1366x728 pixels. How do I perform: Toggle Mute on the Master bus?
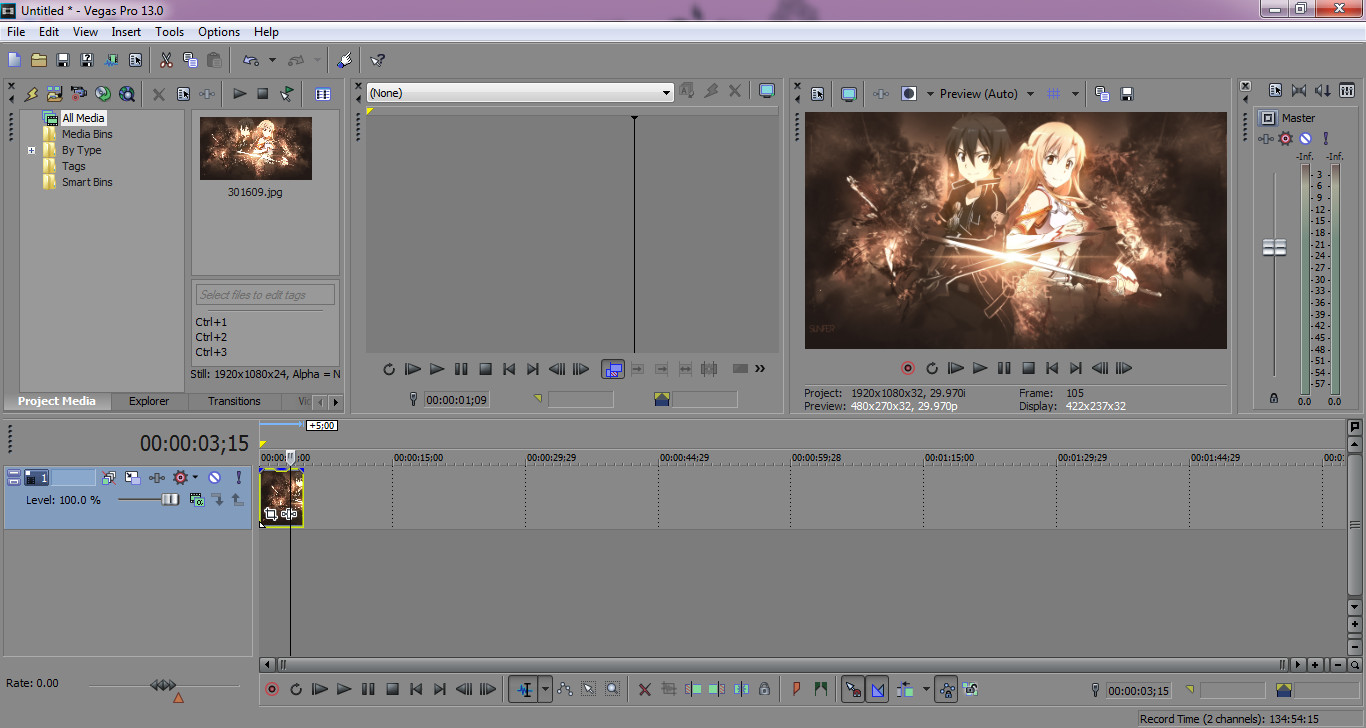pyautogui.click(x=1305, y=139)
